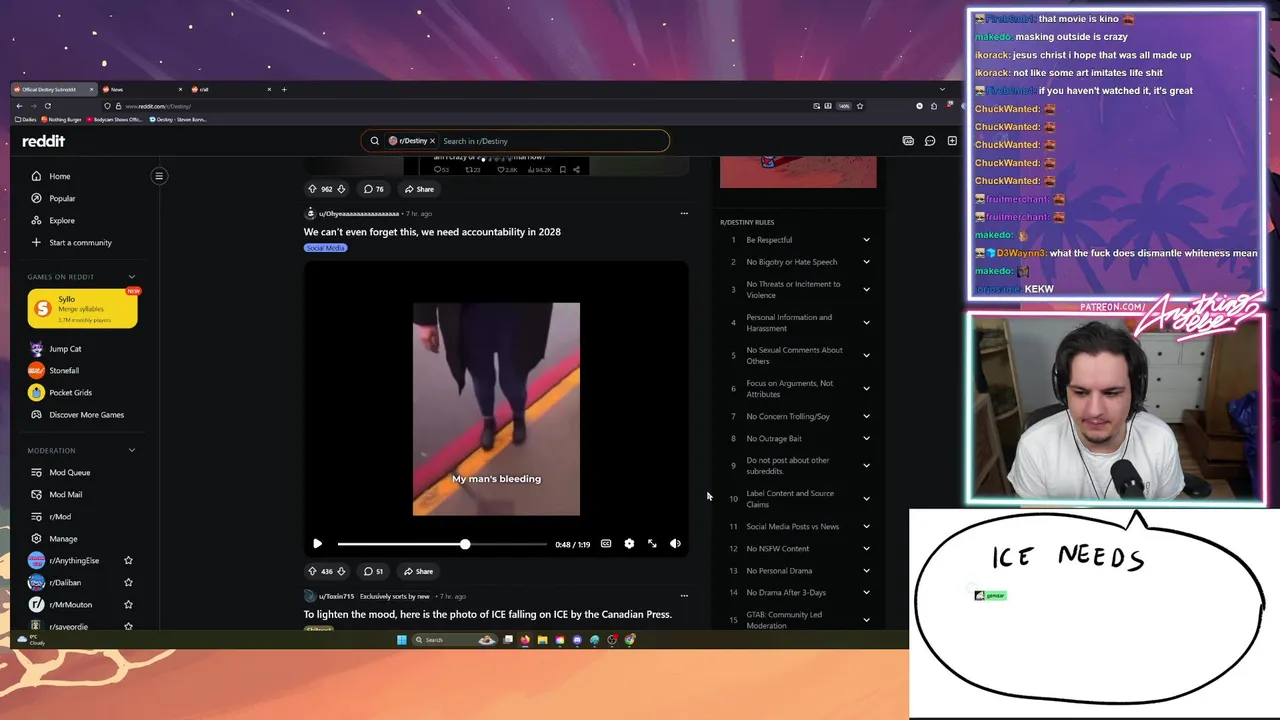This screenshot has height=720, width=1280.
Task: Open the Pocket Grids game
Action: [x=70, y=393]
